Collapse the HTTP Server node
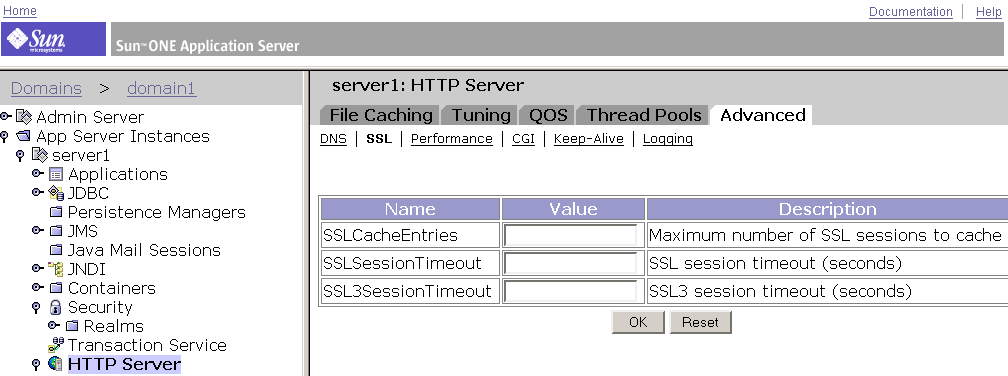This screenshot has width=1008, height=376. [x=37, y=365]
